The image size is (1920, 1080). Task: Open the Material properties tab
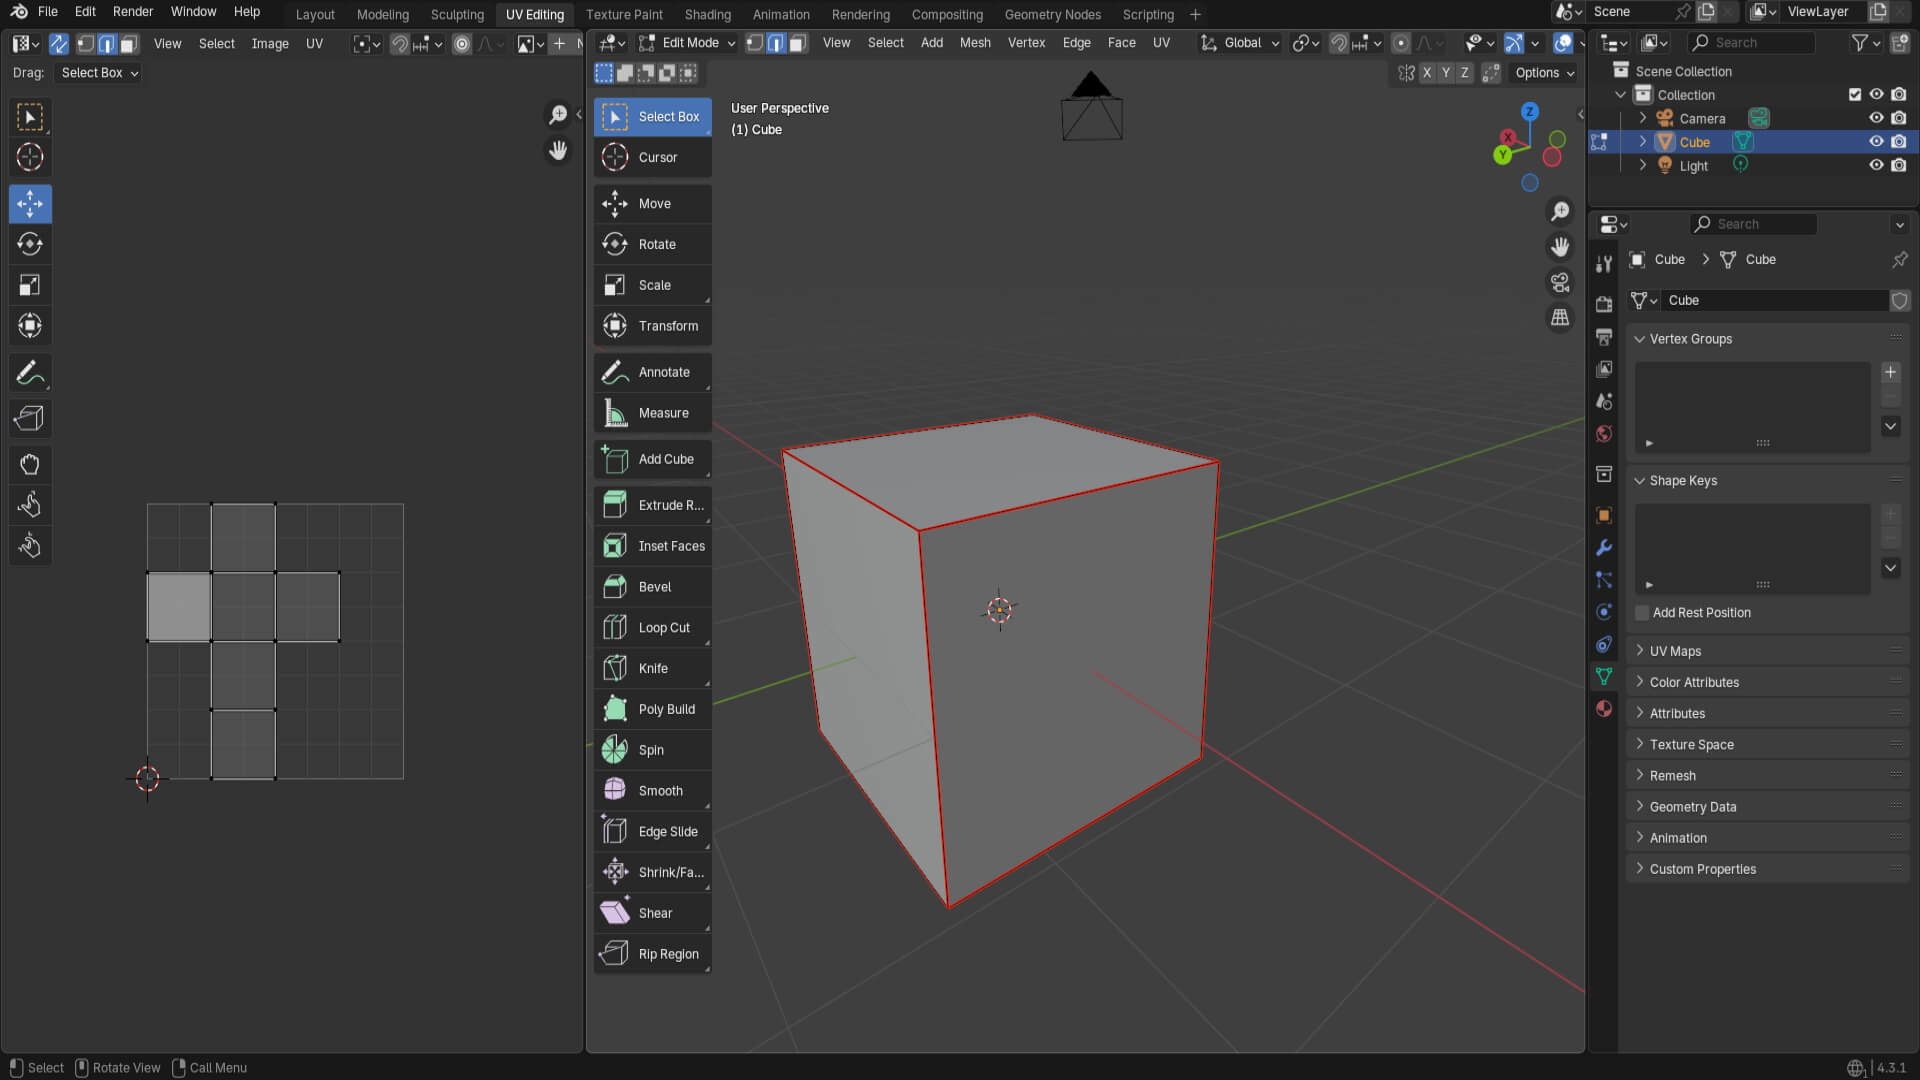point(1604,709)
